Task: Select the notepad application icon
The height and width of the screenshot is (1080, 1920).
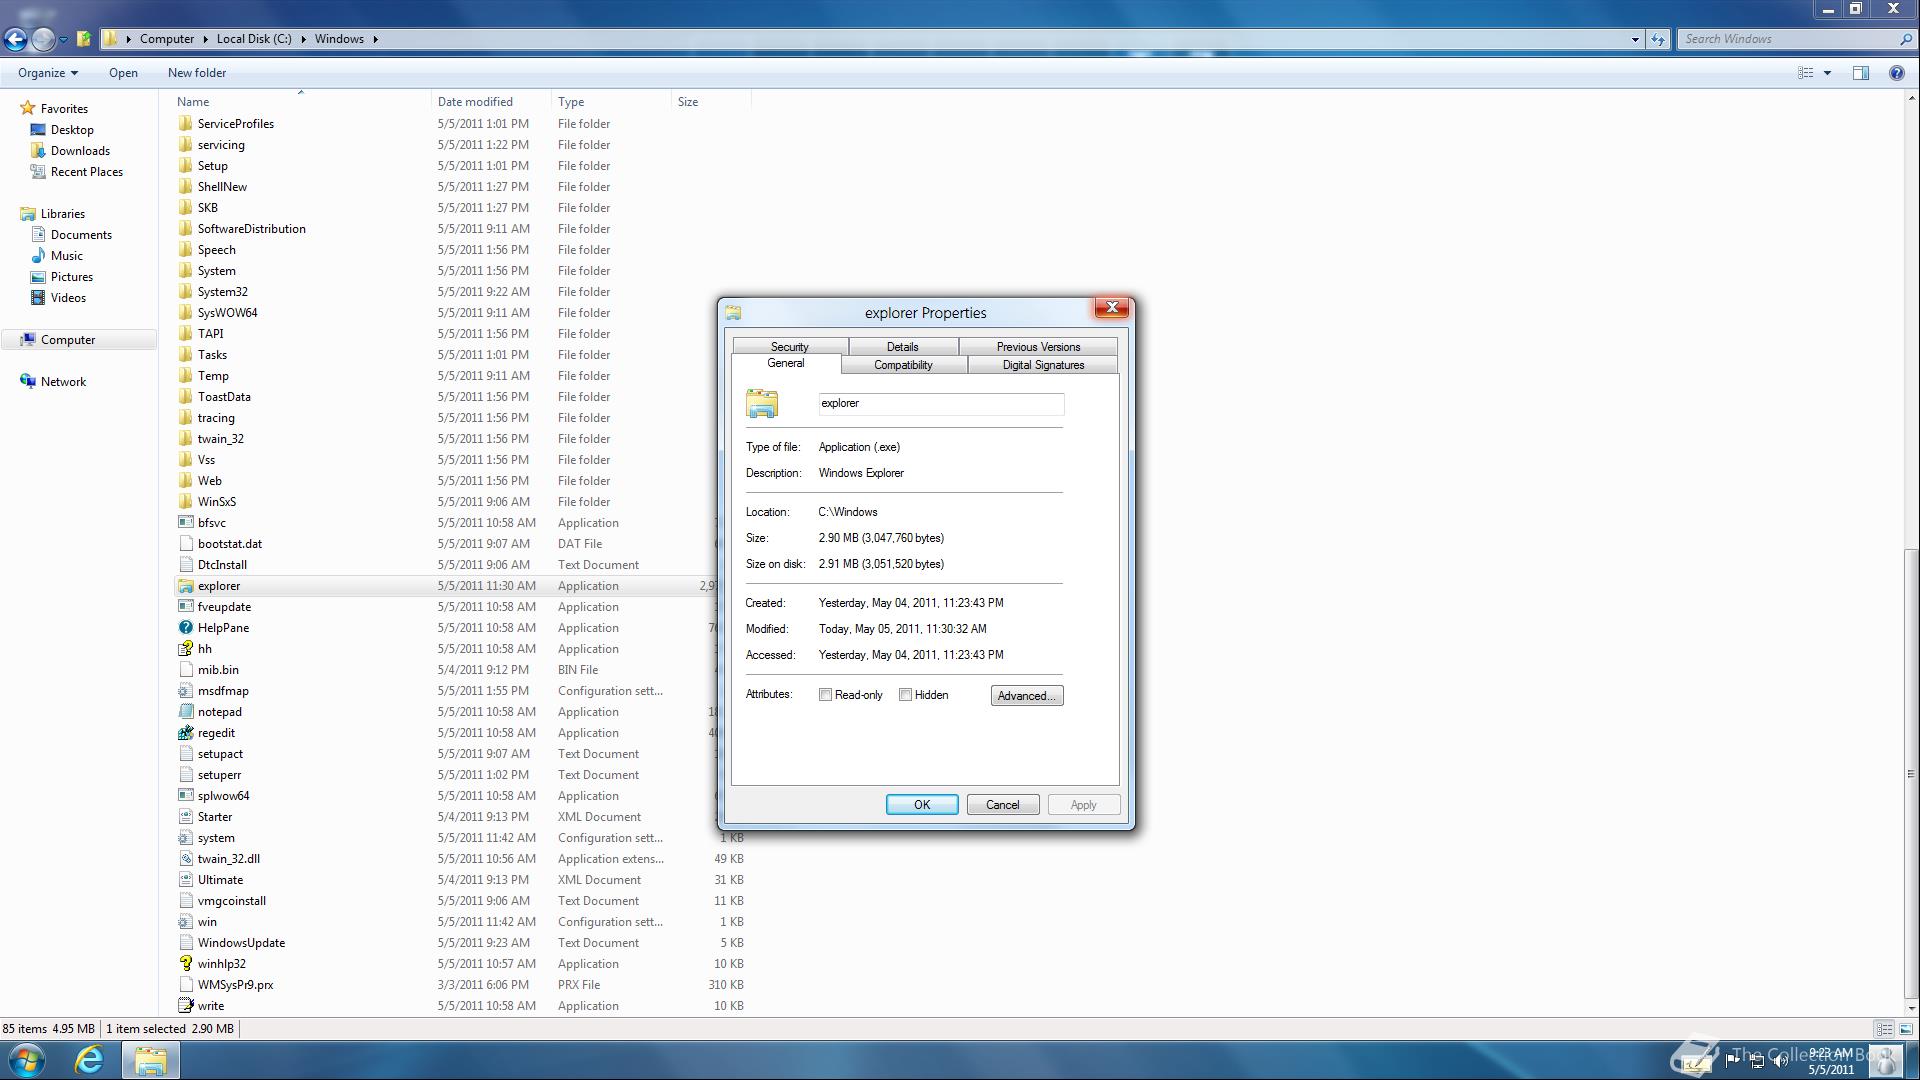Action: point(185,712)
